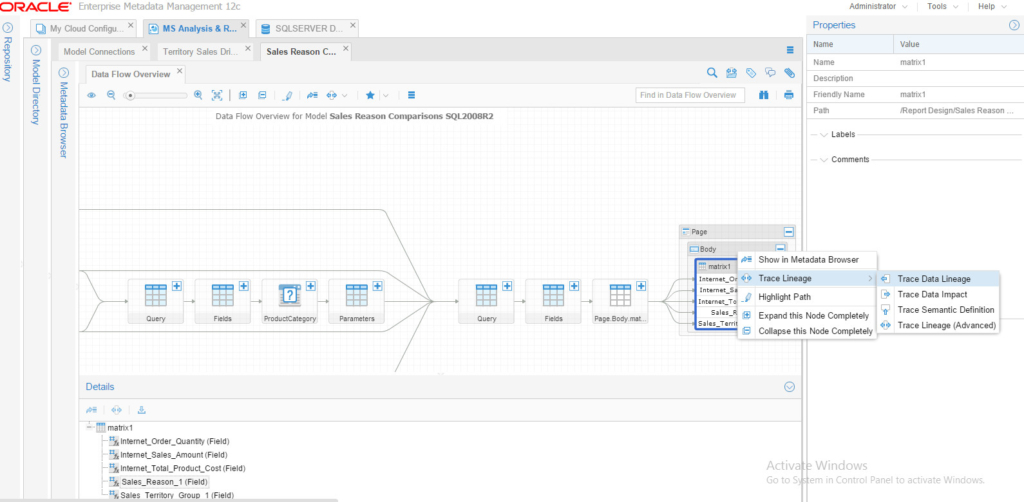Click the binoculars find icon

click(x=763, y=95)
